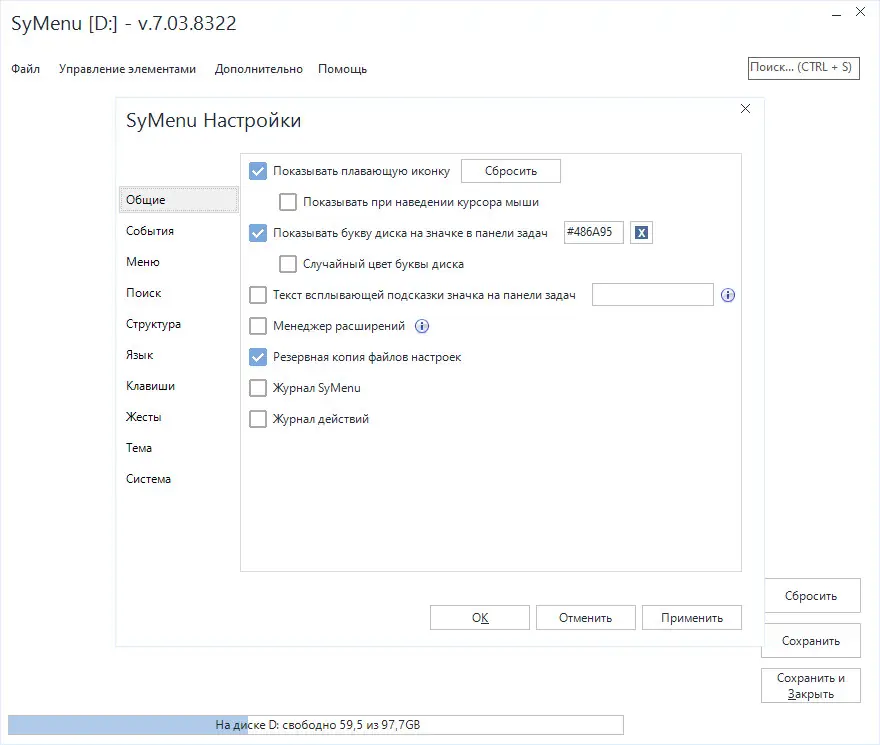The image size is (880, 745).
Task: Enable Менеджер расширений checkbox
Action: [258, 326]
